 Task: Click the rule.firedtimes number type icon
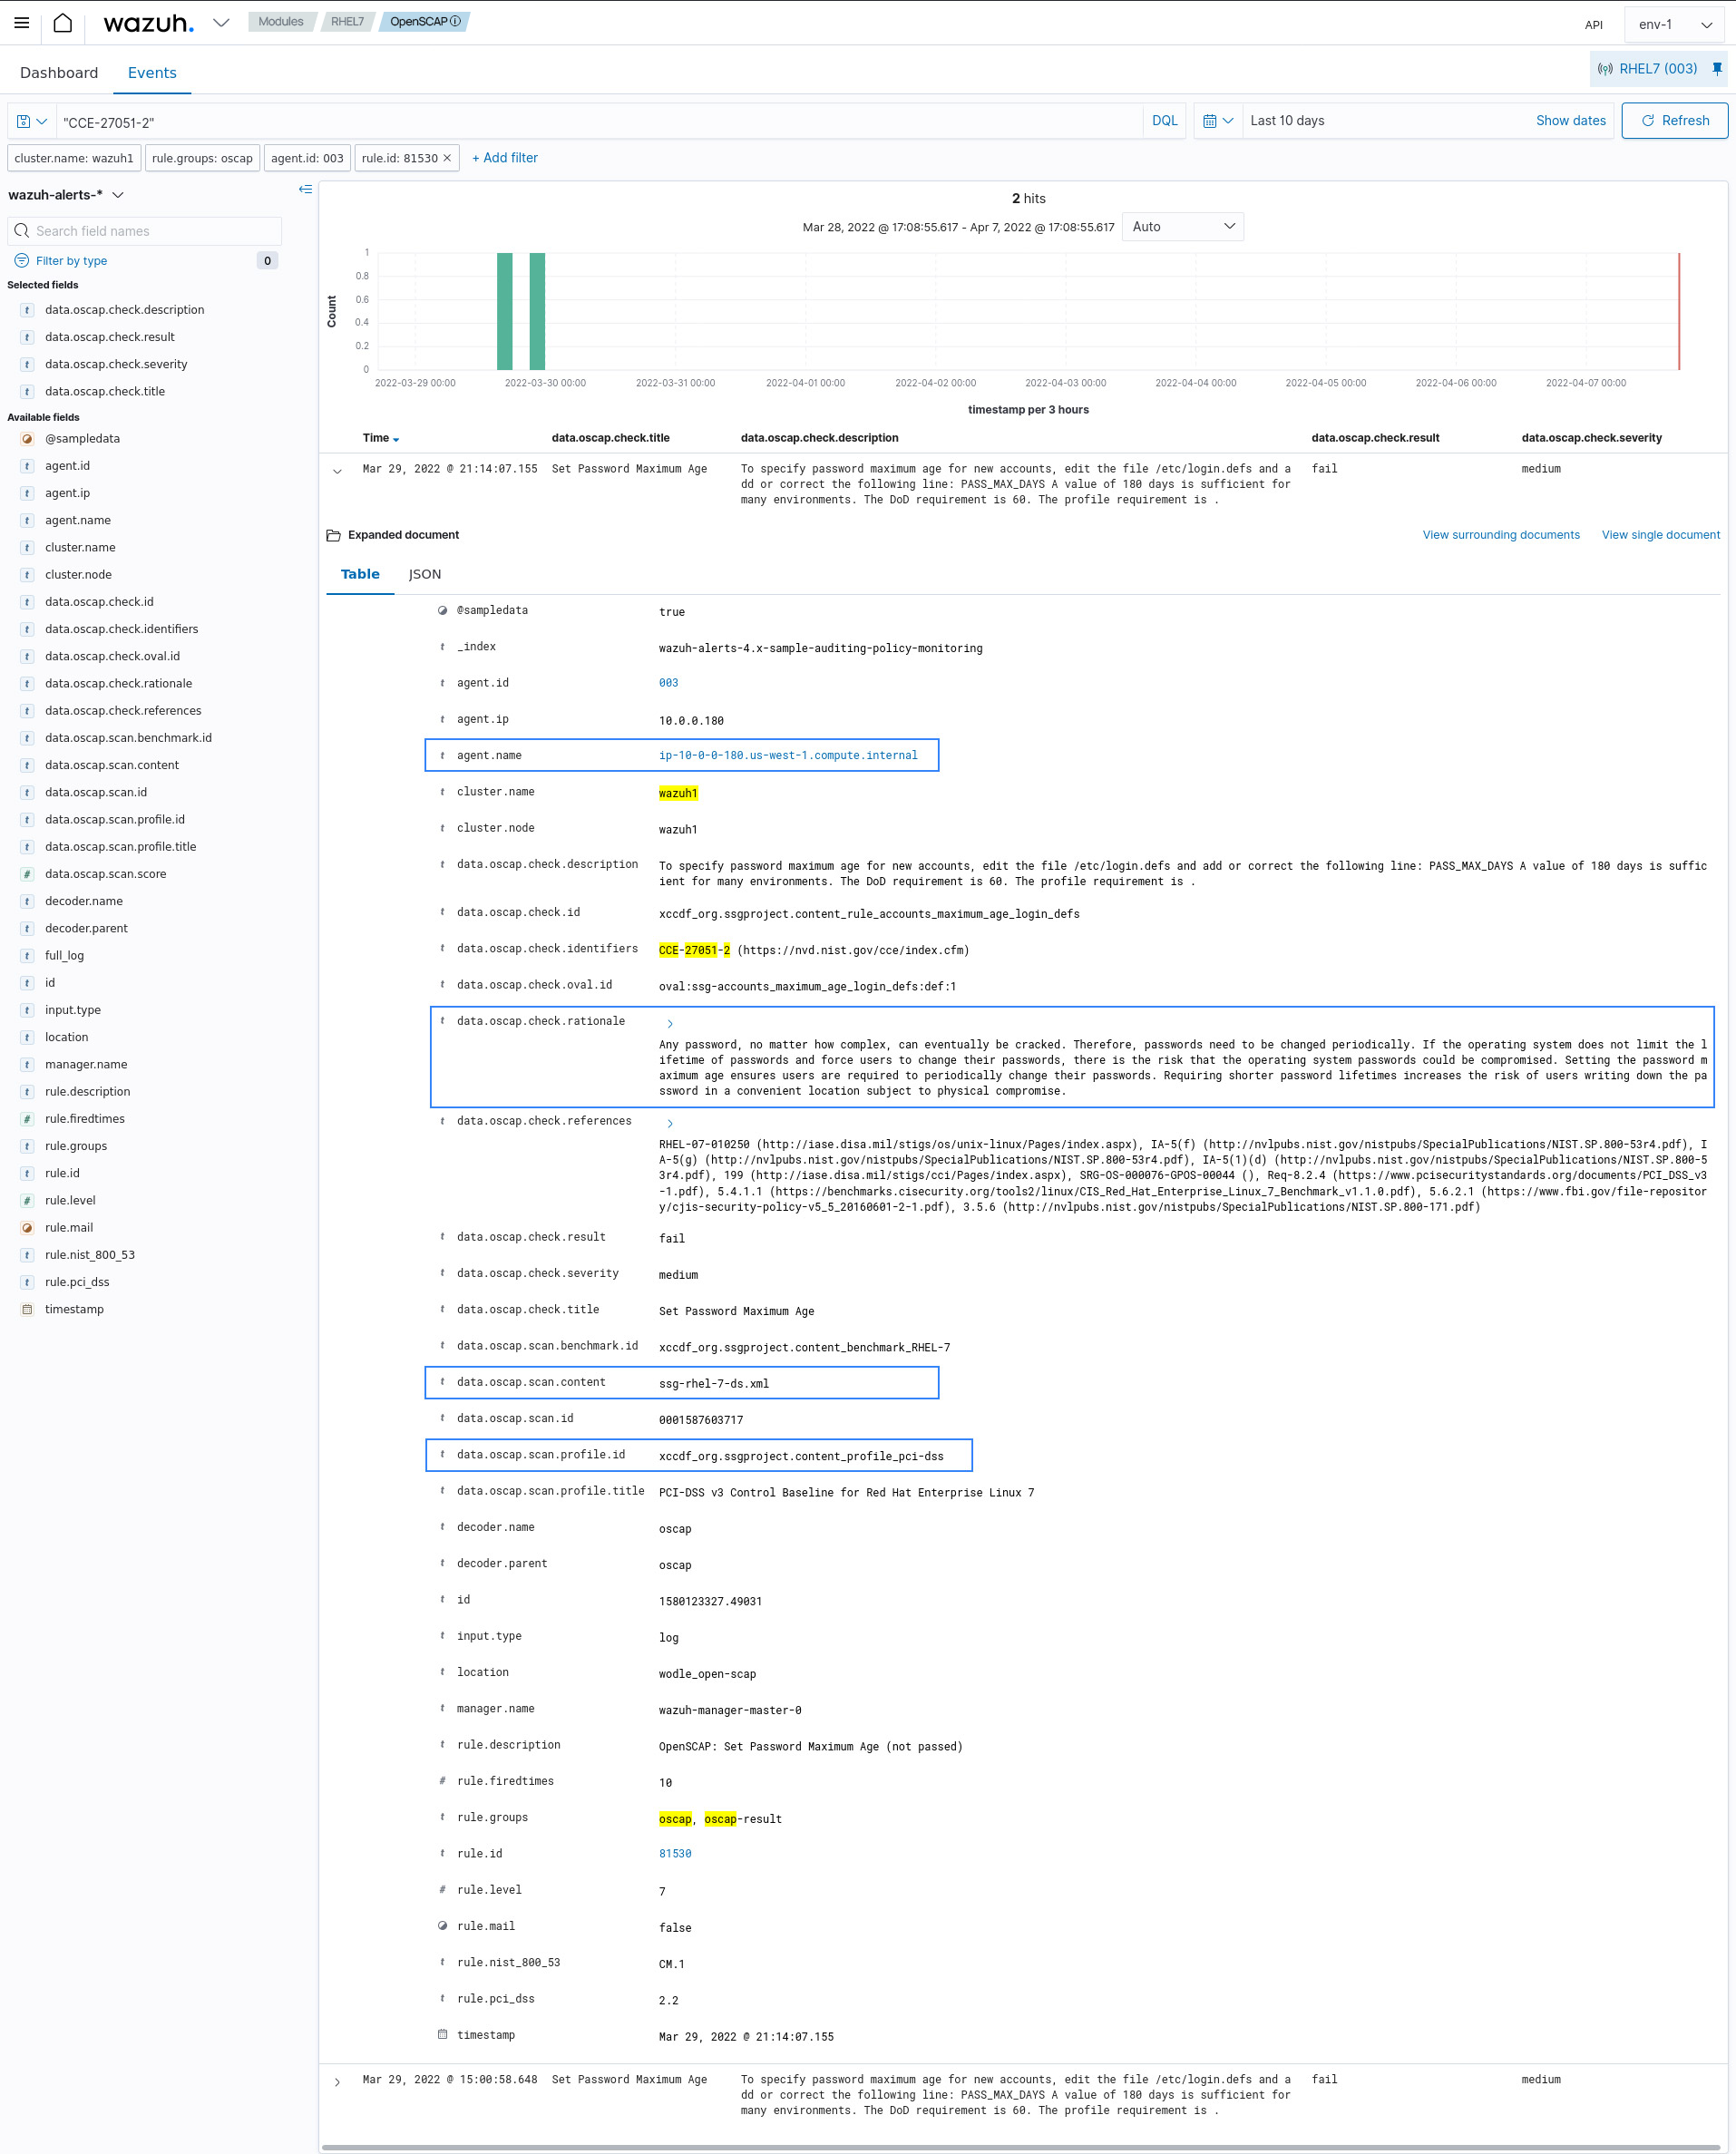27,1119
